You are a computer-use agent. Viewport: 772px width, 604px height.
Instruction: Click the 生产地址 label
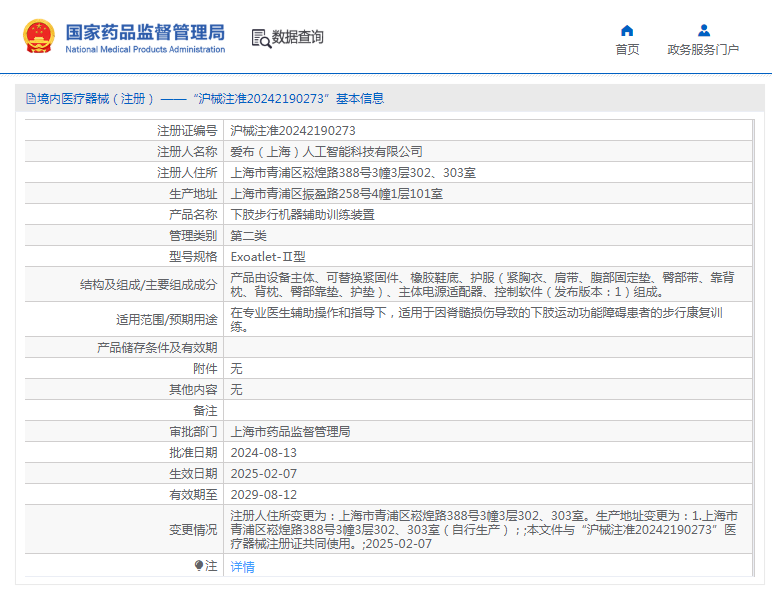(193, 194)
